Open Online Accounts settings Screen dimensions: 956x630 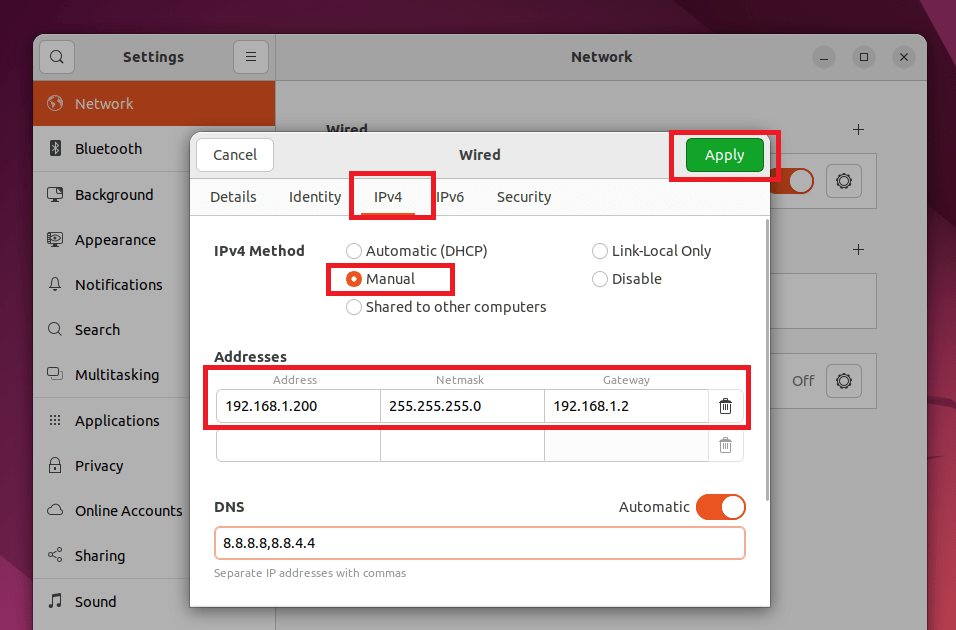(x=125, y=510)
